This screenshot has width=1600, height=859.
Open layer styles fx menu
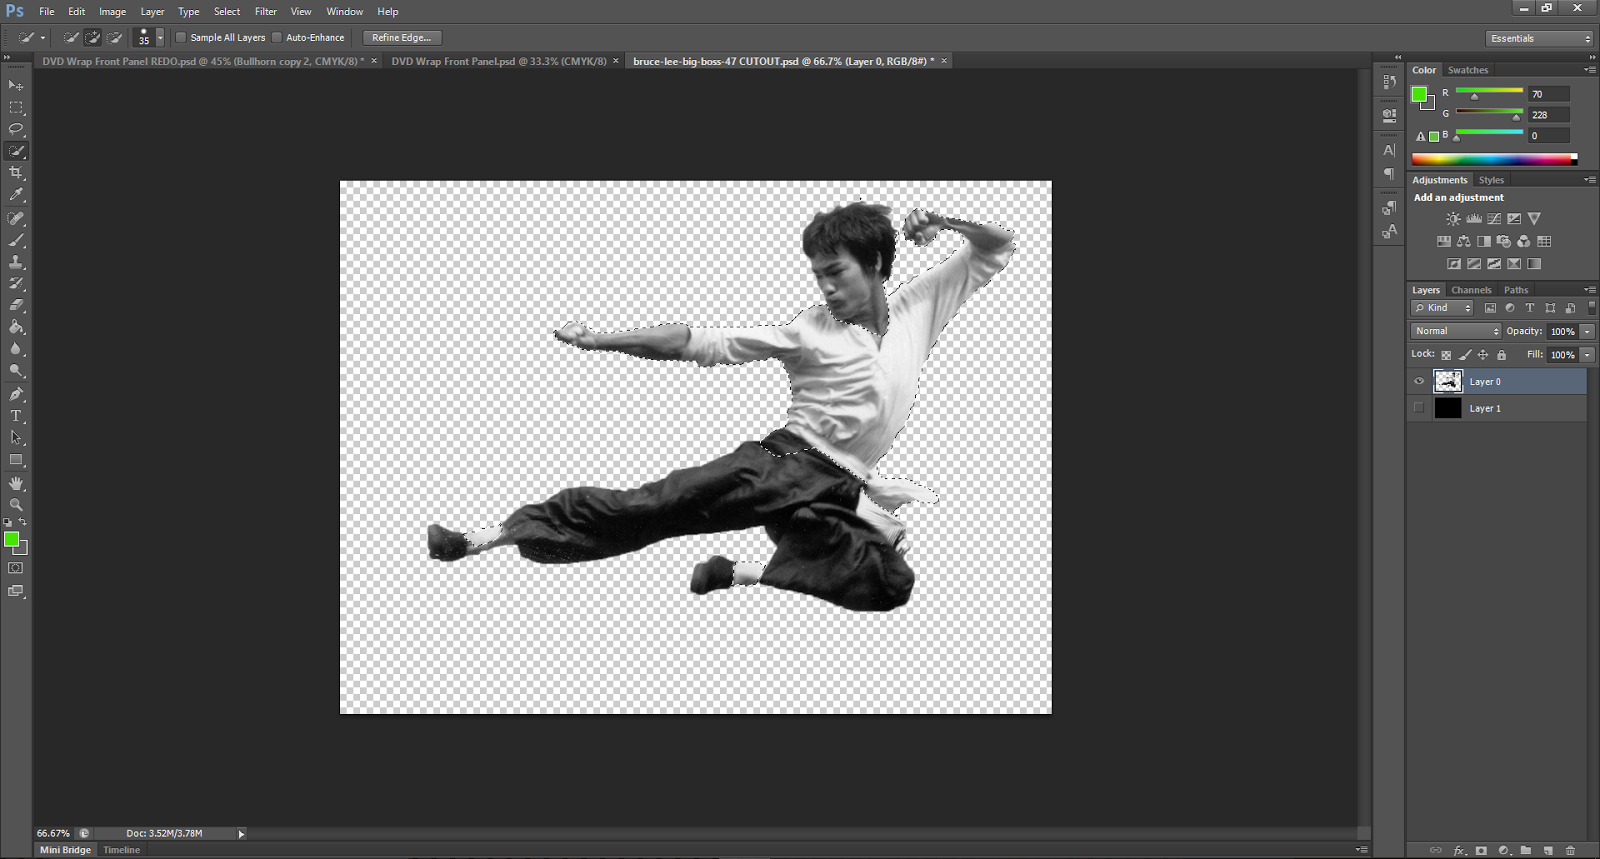(1459, 850)
